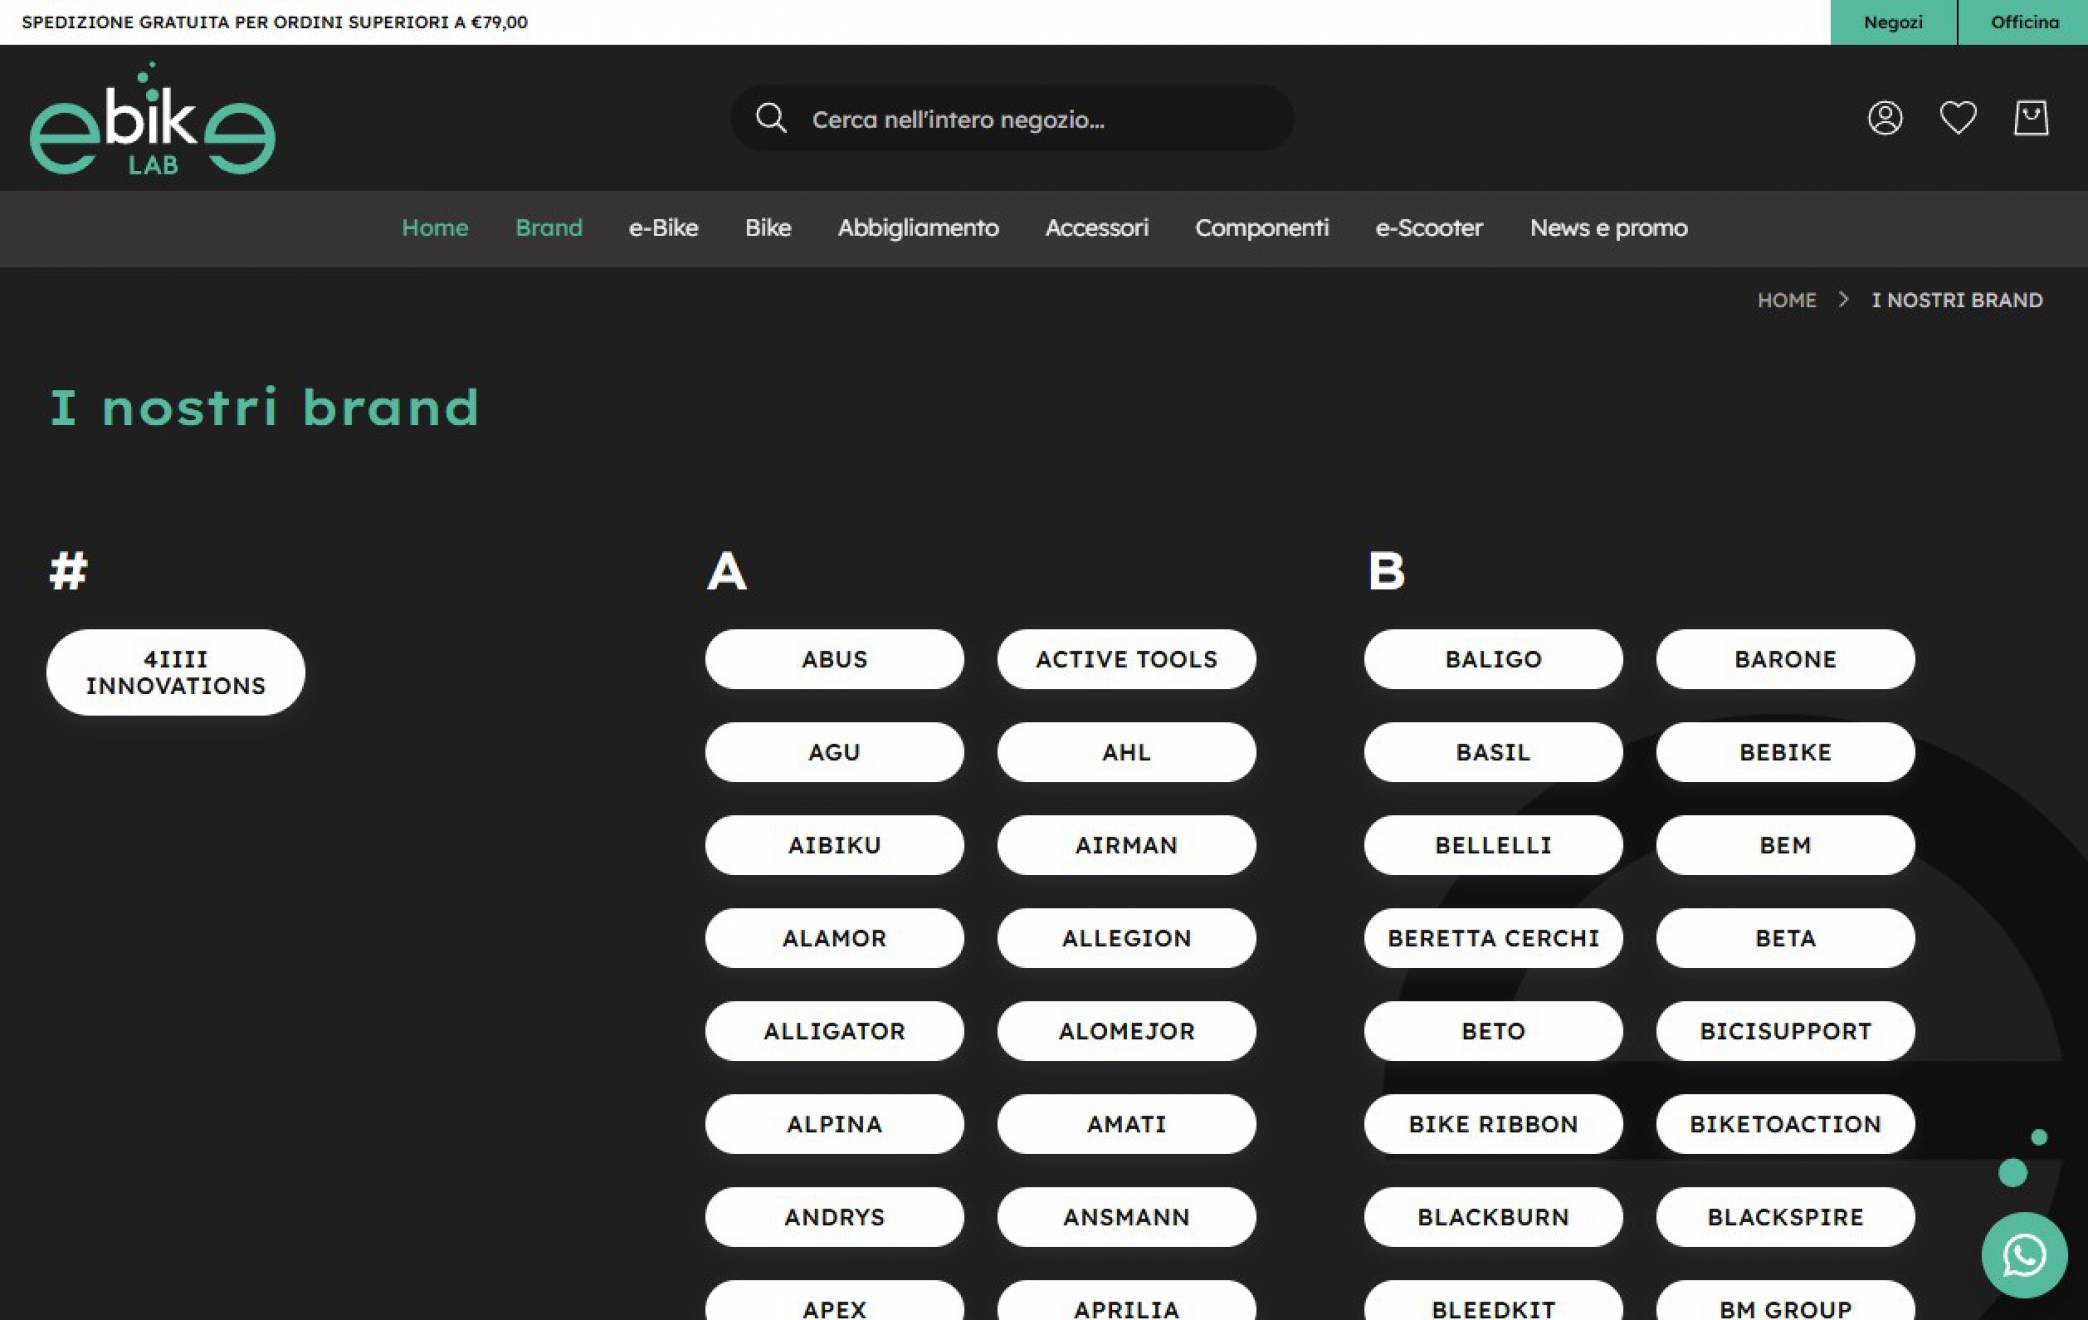Open the Accessori menu item
Viewport: 2088px width, 1320px height.
click(1097, 228)
